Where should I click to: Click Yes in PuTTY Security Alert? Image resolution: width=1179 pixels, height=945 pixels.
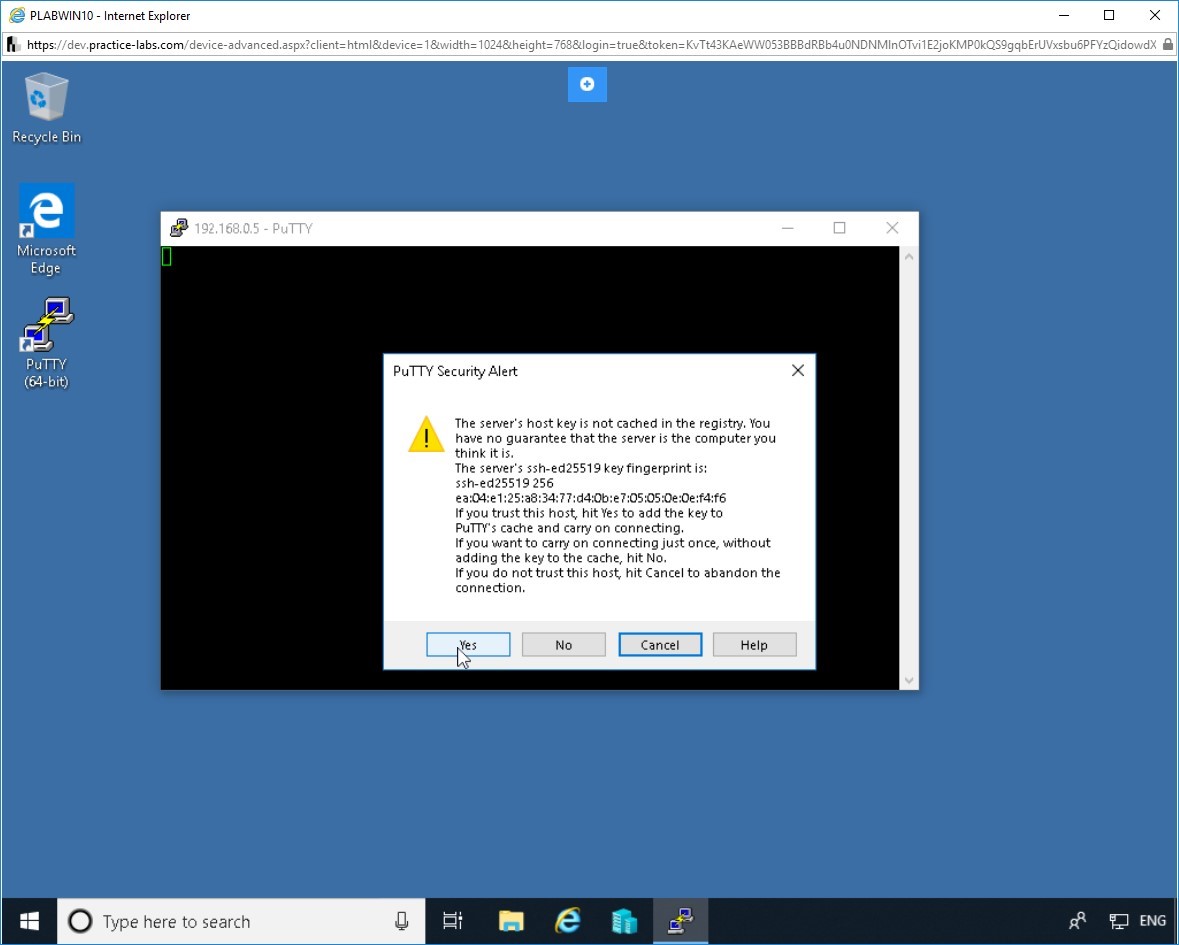468,644
